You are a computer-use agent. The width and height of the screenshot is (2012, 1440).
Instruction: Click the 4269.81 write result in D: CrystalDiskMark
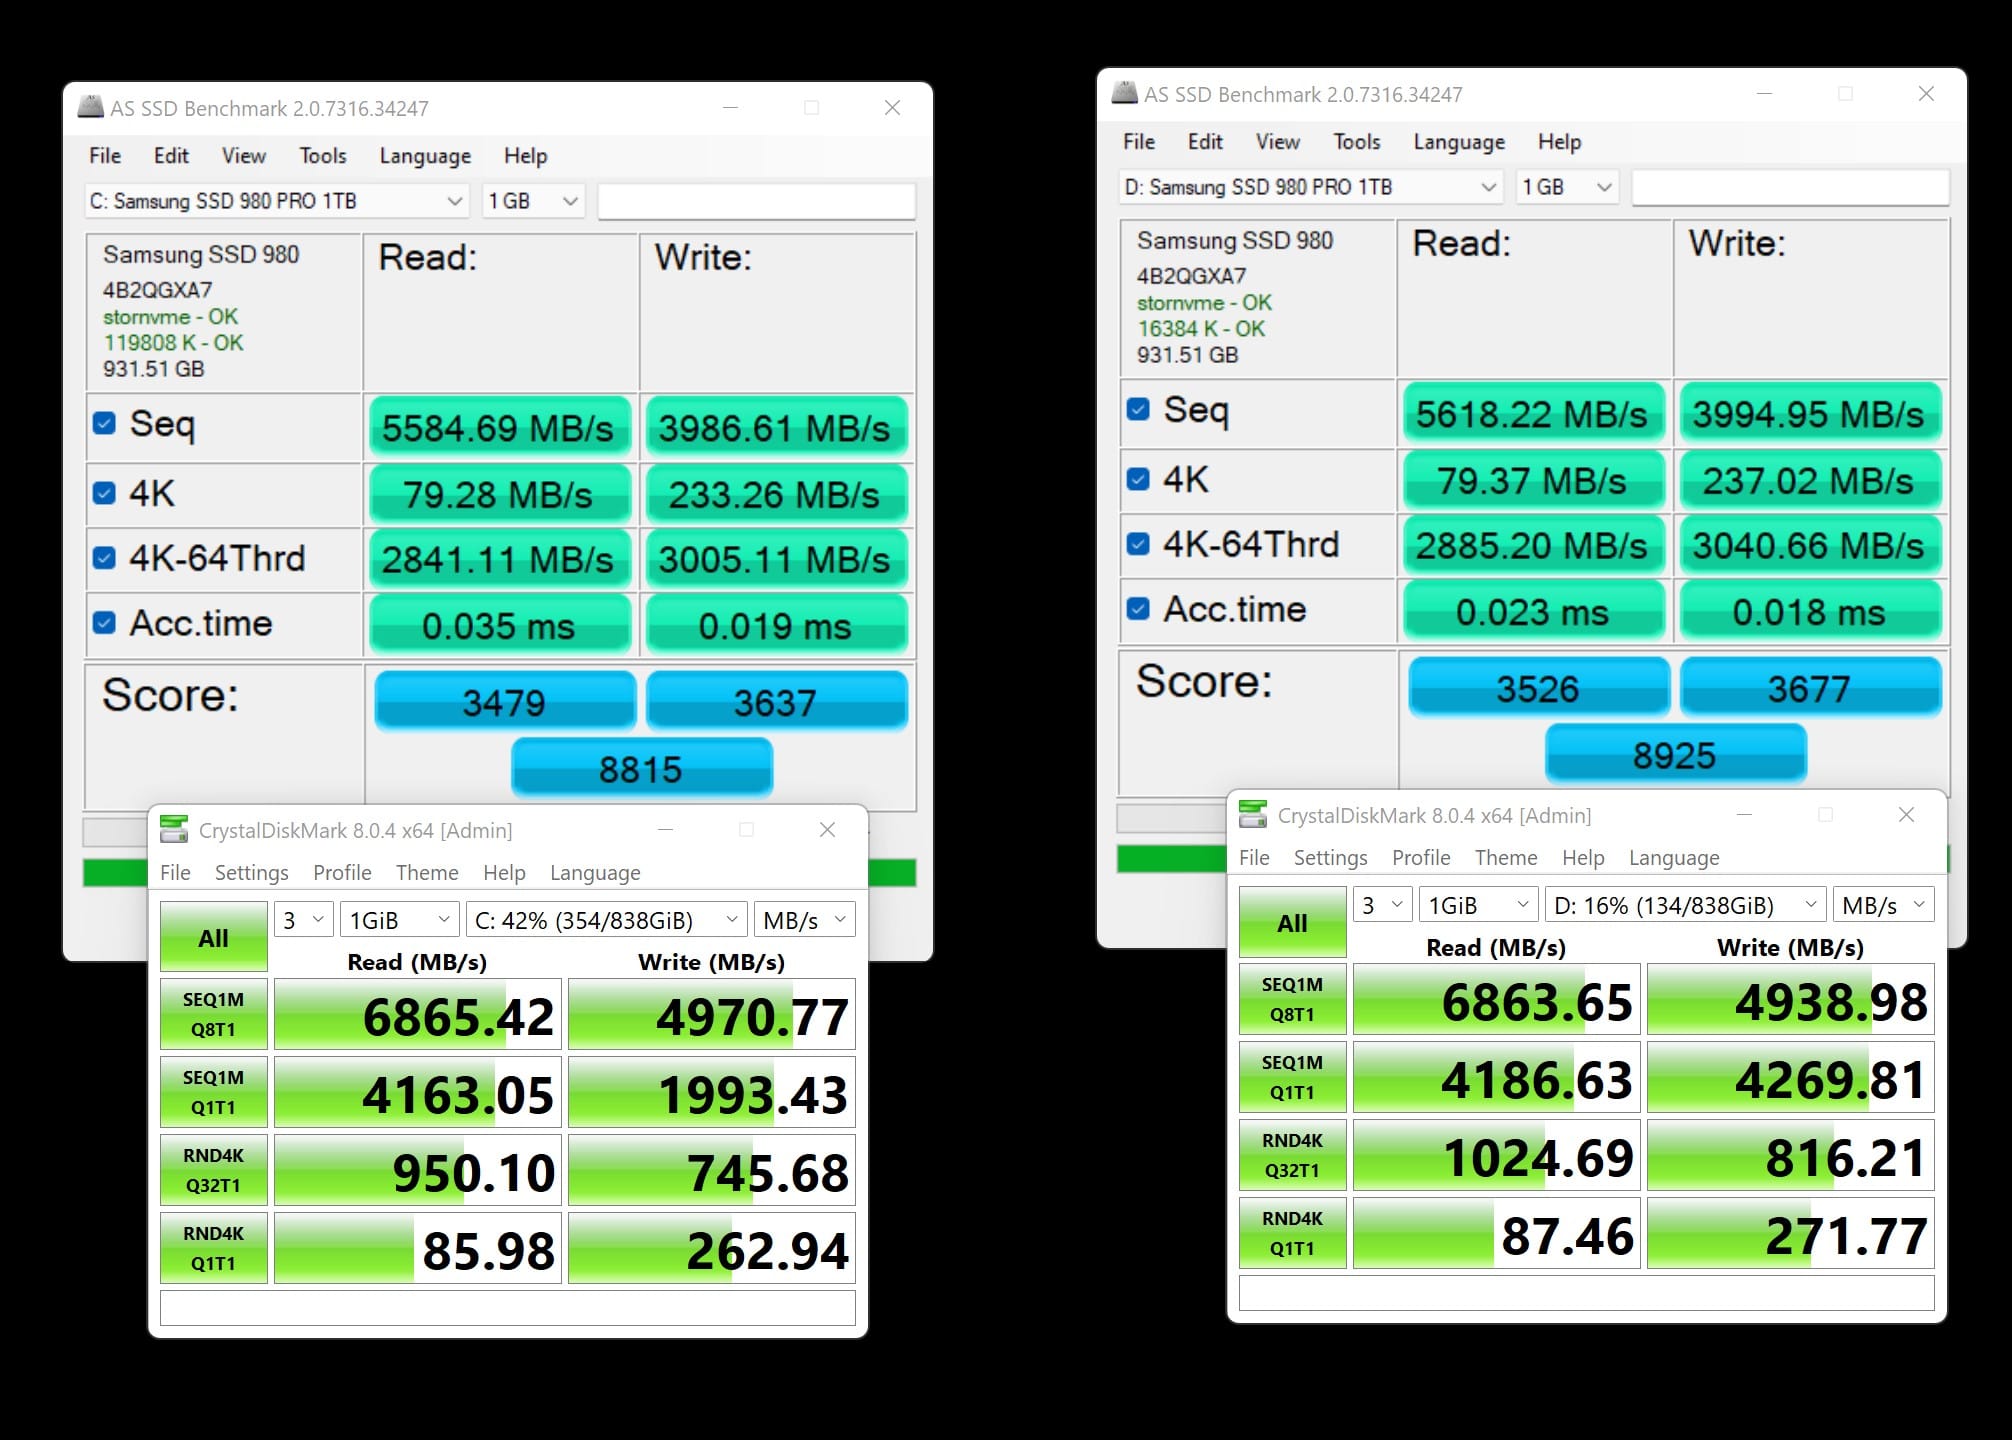[x=1791, y=1077]
